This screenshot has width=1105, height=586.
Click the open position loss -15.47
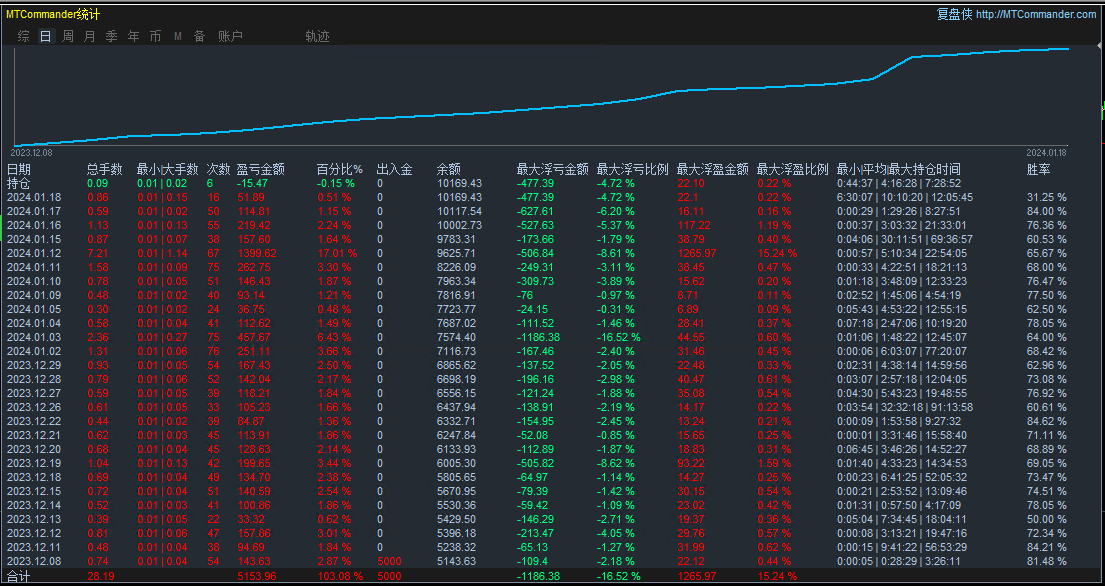[252, 183]
